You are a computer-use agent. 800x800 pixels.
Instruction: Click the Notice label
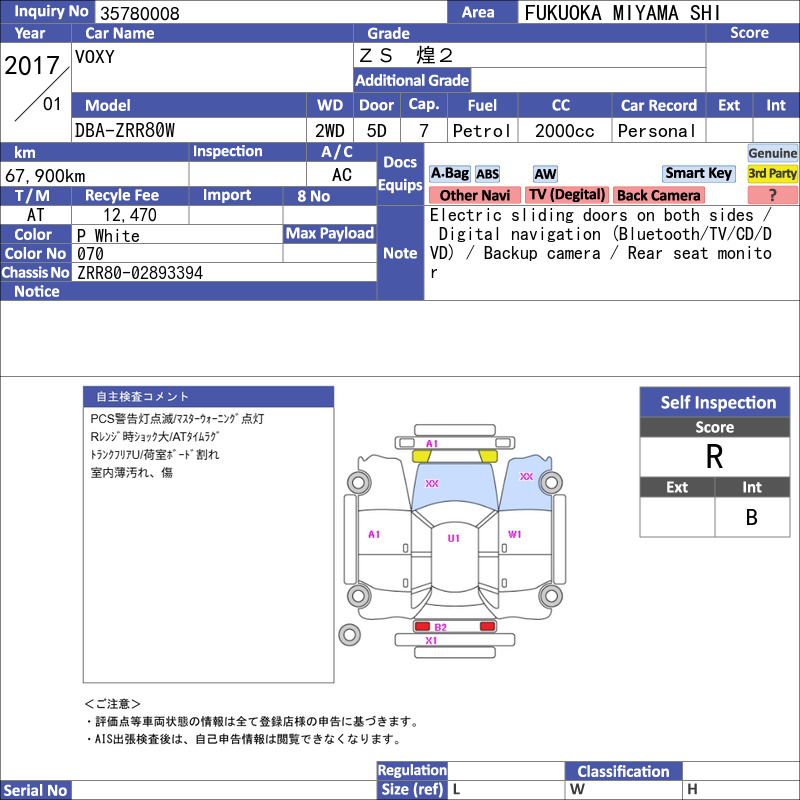tap(37, 292)
